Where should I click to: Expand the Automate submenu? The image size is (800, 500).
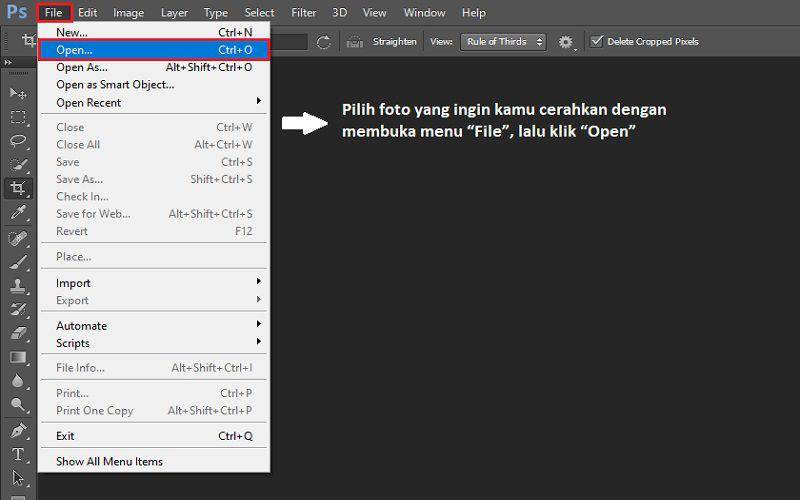pyautogui.click(x=153, y=326)
